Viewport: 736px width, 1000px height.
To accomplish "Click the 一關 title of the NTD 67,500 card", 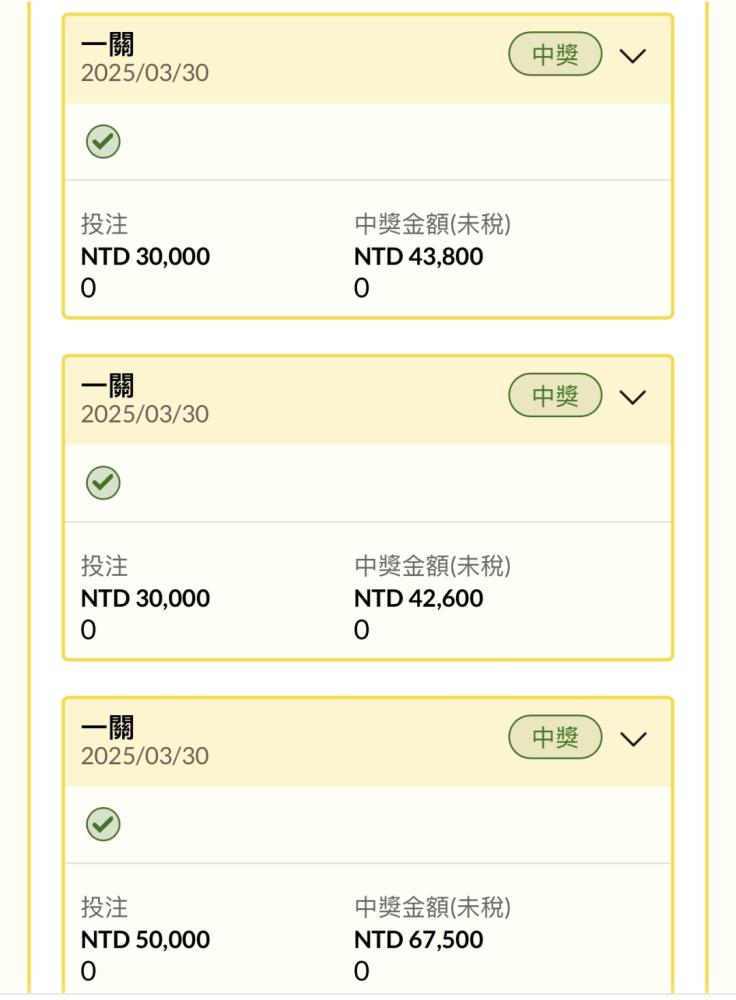I will [108, 727].
